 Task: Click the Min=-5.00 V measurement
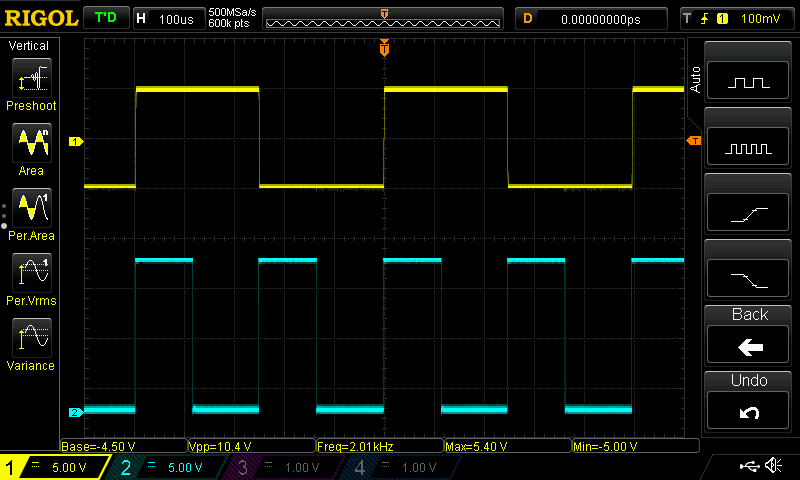pos(636,446)
